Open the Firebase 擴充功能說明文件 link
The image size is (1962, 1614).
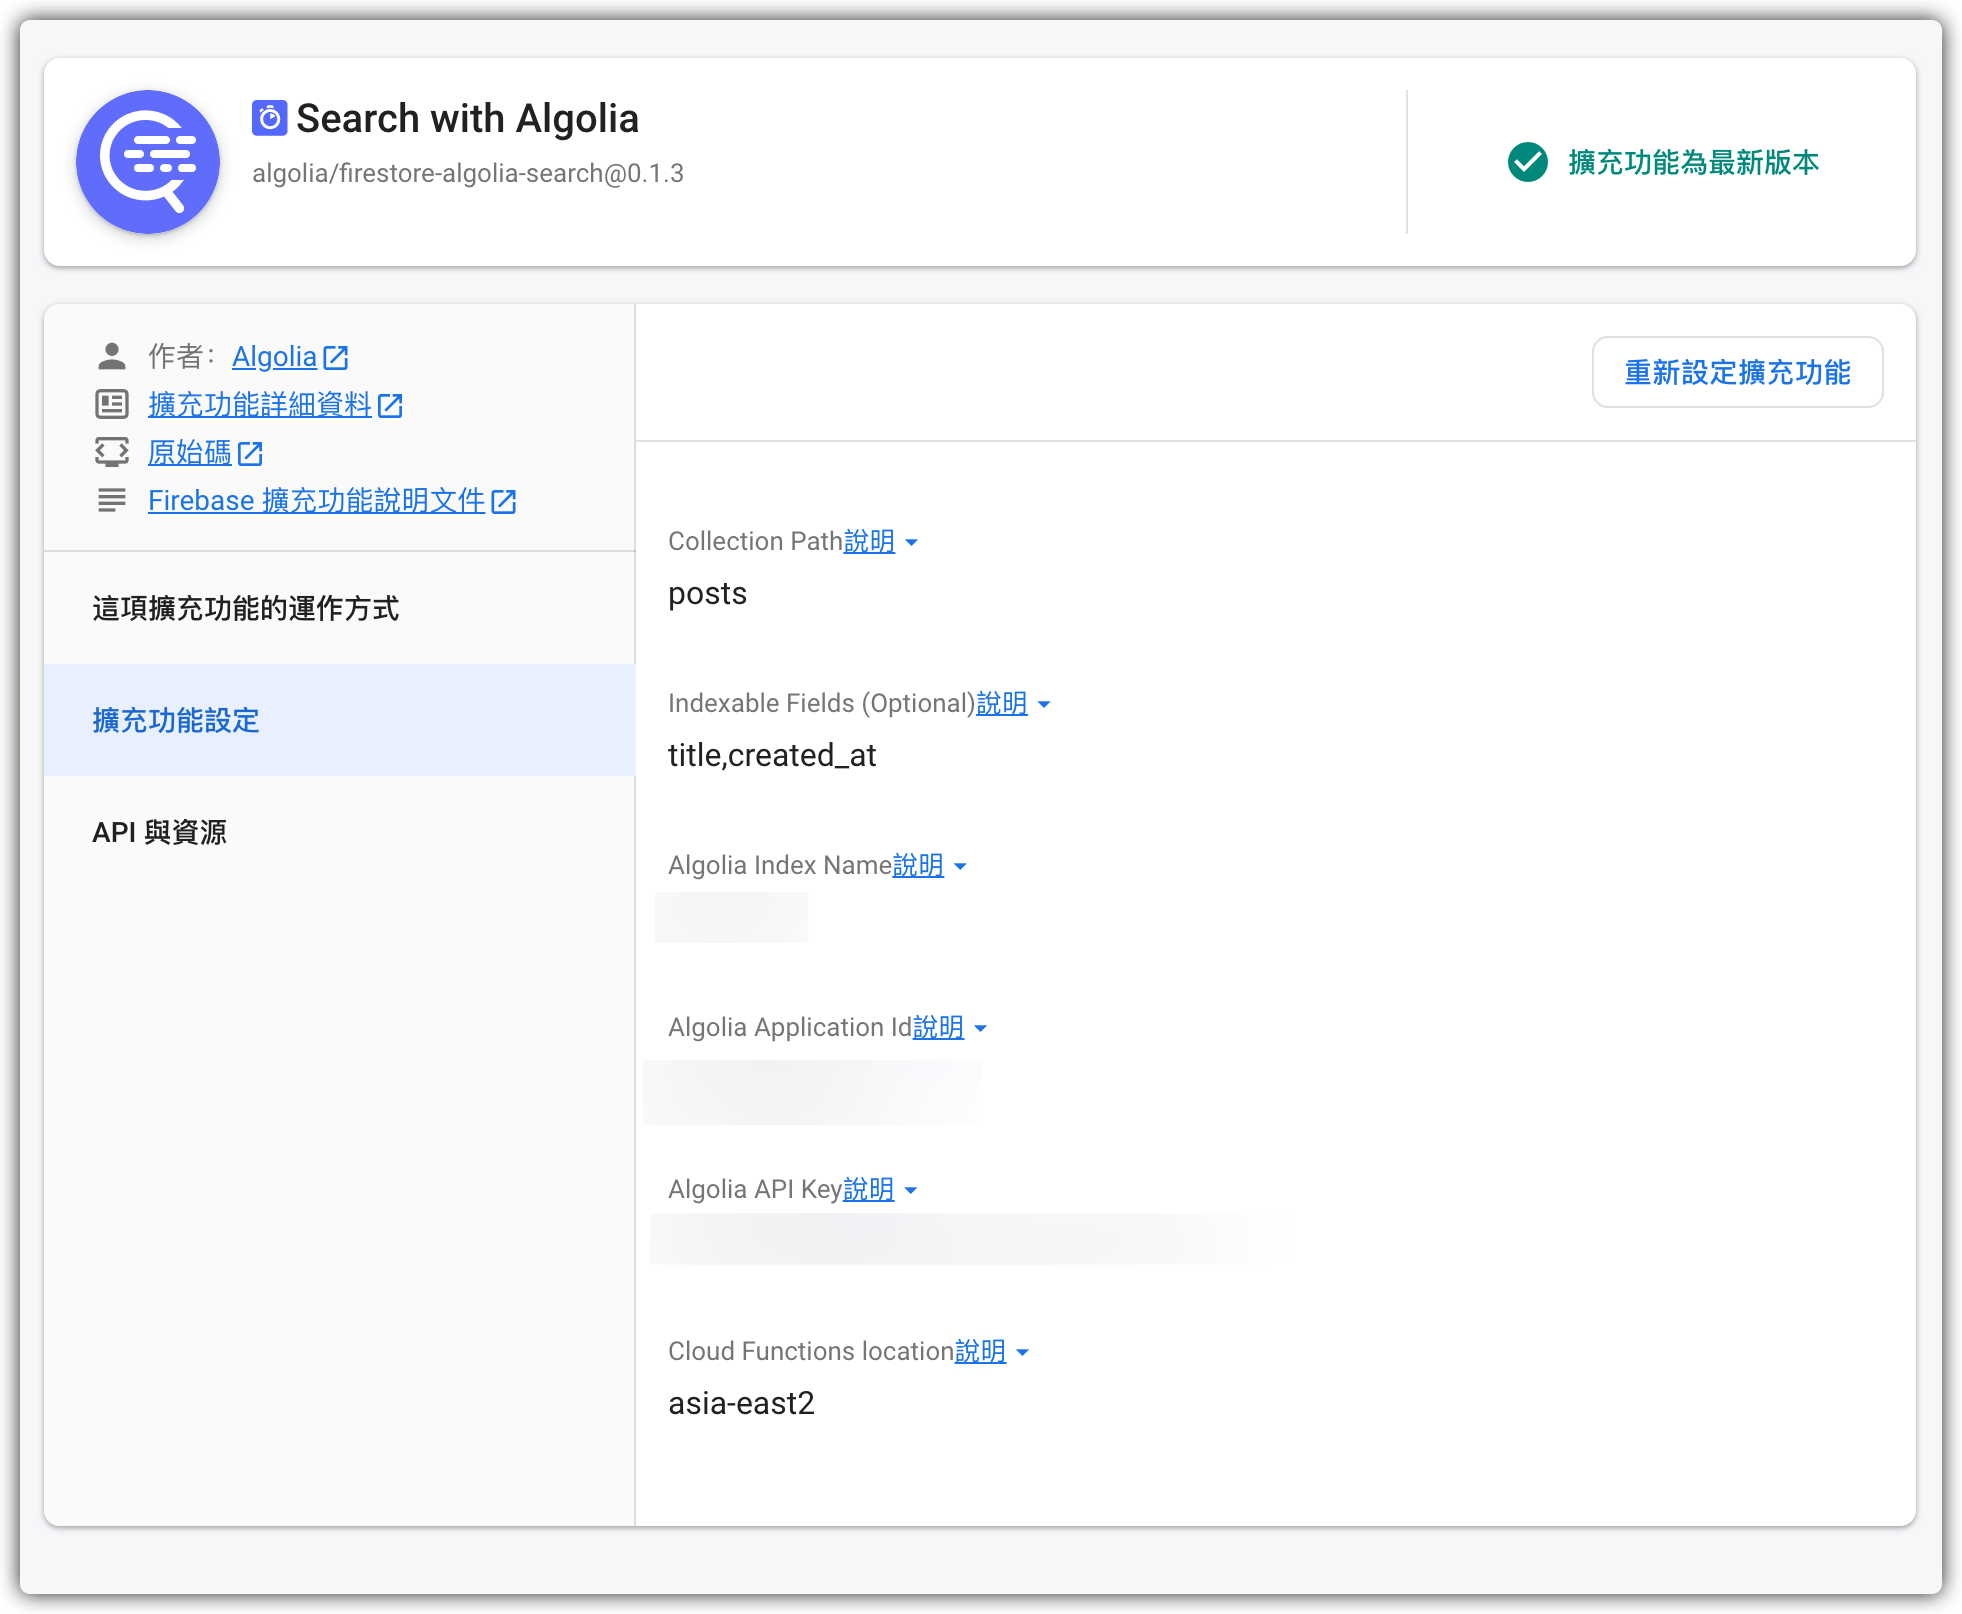click(x=316, y=501)
